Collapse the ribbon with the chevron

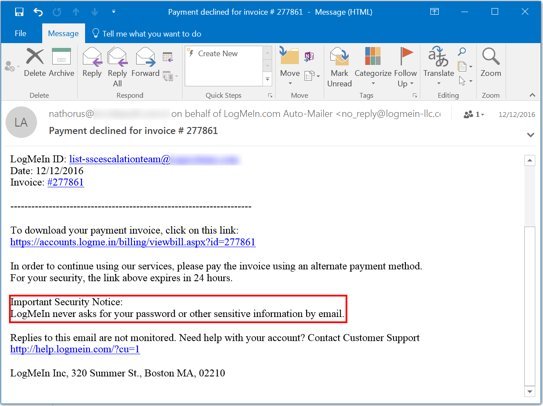coord(532,95)
